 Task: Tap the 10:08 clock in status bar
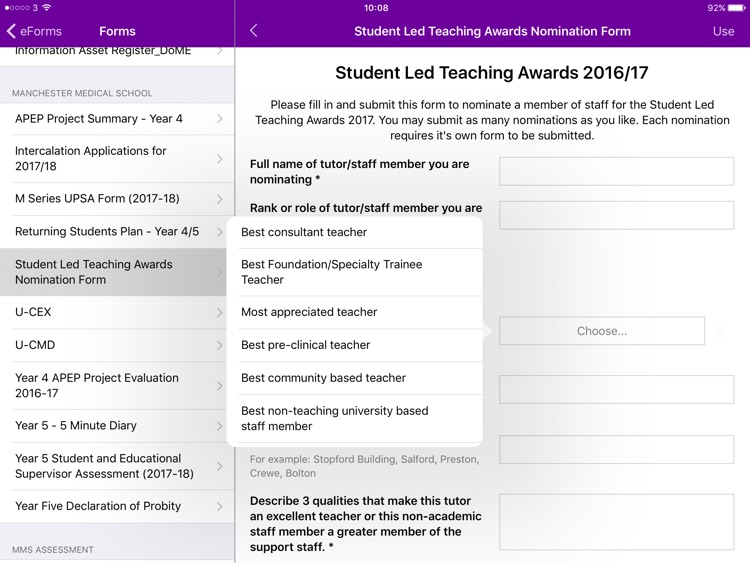click(376, 8)
